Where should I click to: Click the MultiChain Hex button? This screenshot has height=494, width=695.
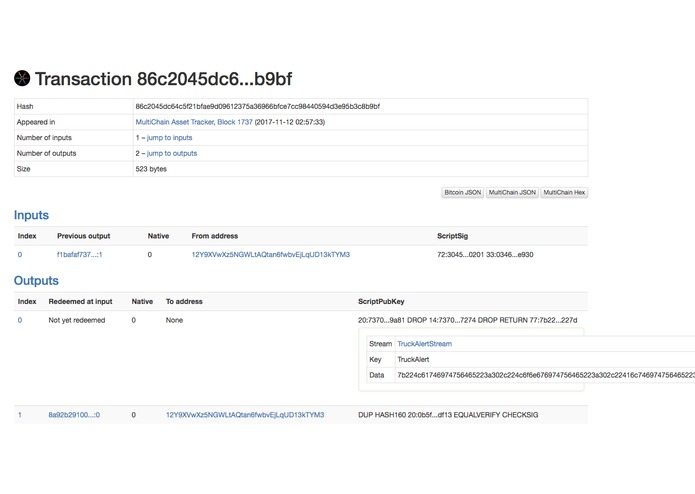tap(564, 192)
